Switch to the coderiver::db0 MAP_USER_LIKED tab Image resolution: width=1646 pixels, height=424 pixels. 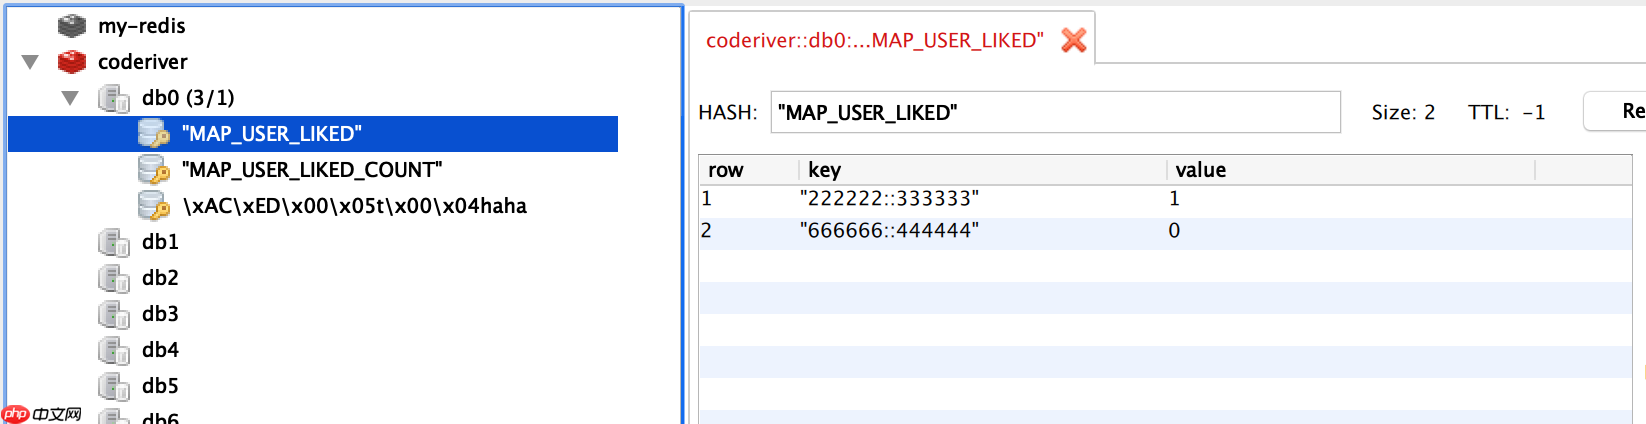pyautogui.click(x=874, y=40)
